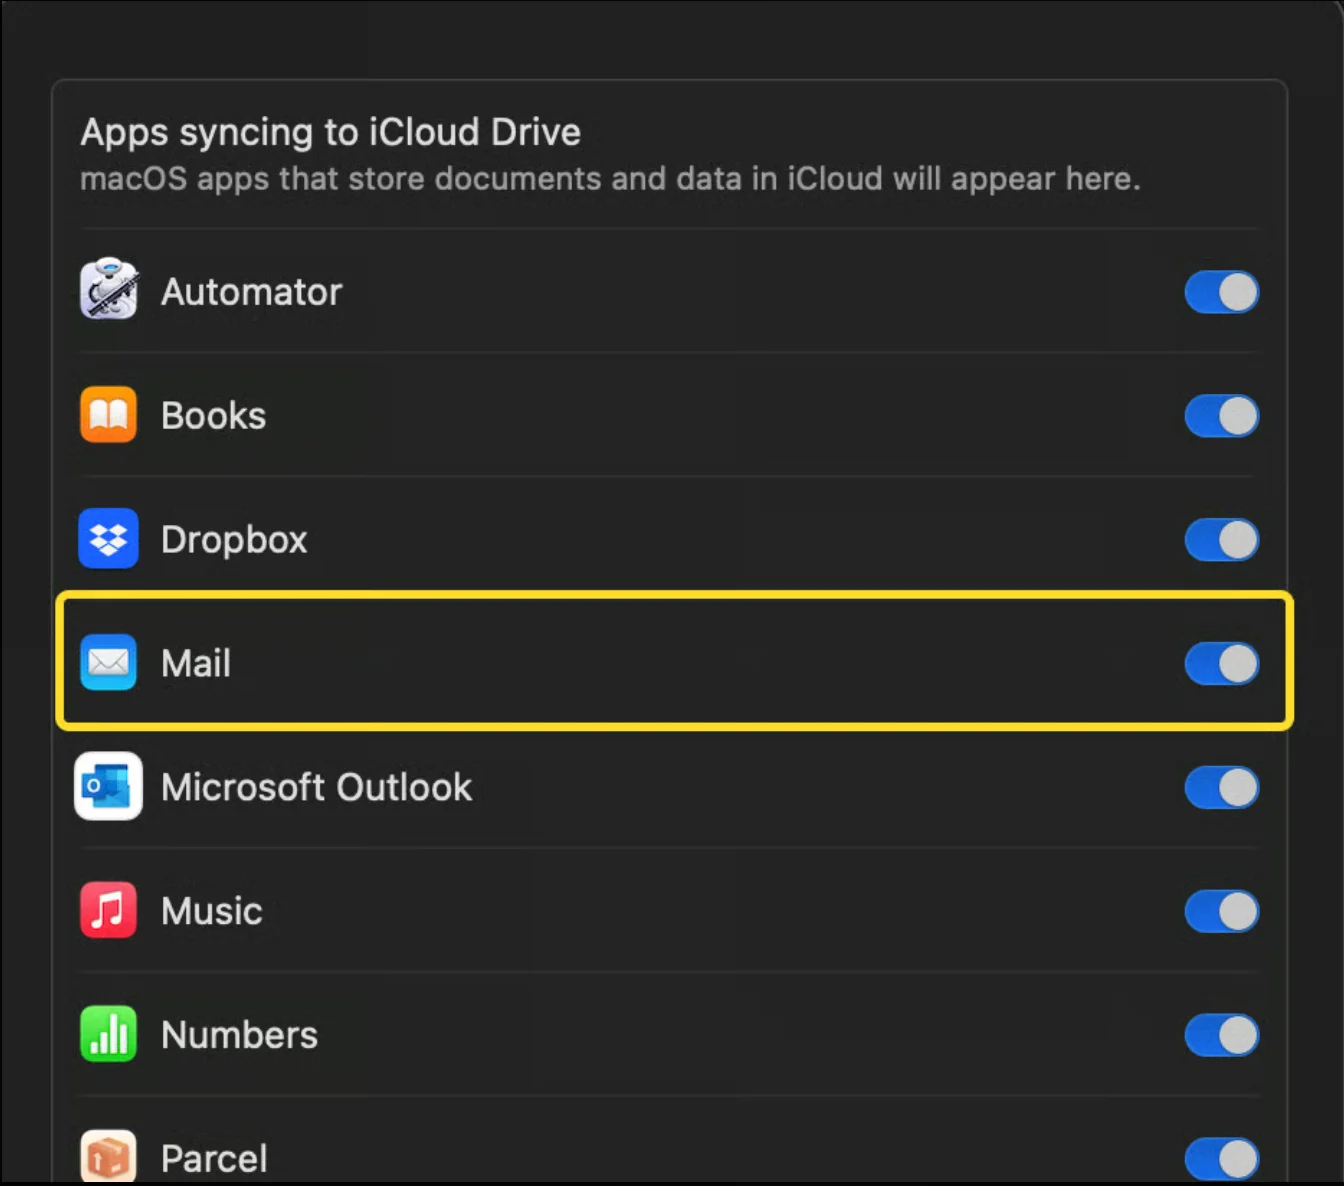
Task: Click the 'Apps syncing to iCloud Drive' heading
Action: point(331,132)
